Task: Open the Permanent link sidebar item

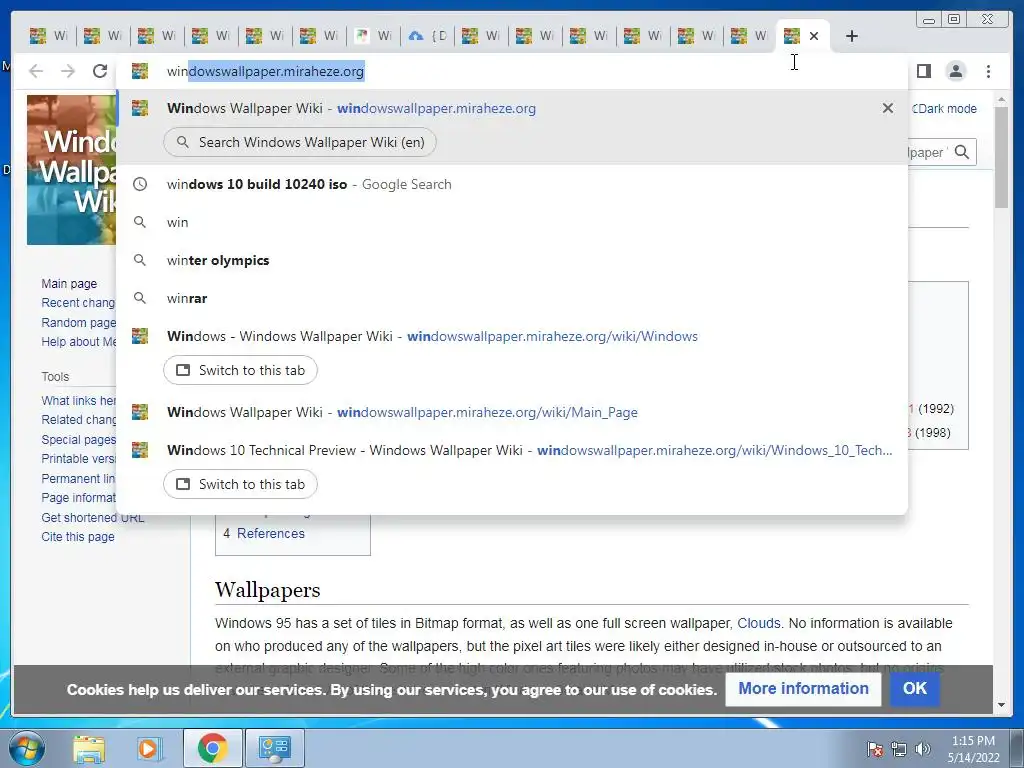Action: click(x=78, y=478)
